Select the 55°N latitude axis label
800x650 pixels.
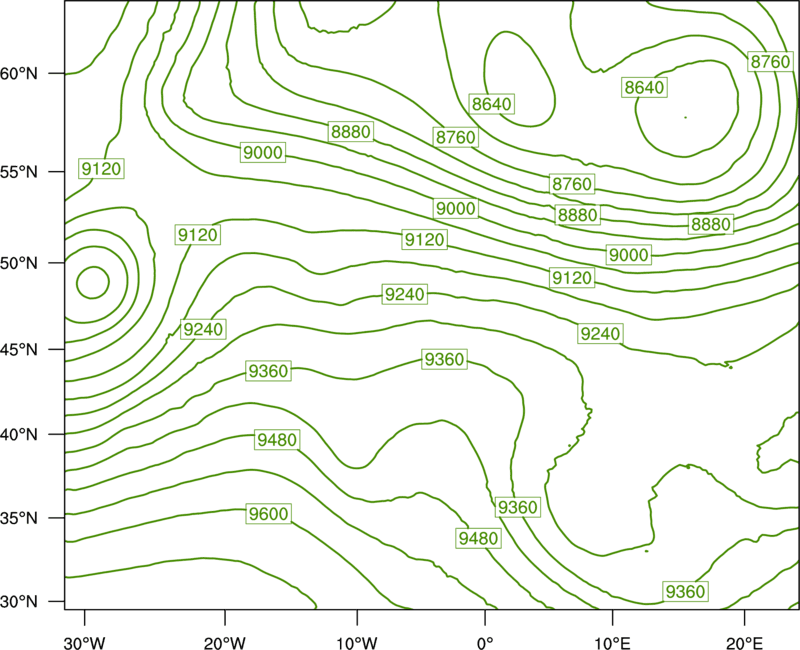coord(19,172)
